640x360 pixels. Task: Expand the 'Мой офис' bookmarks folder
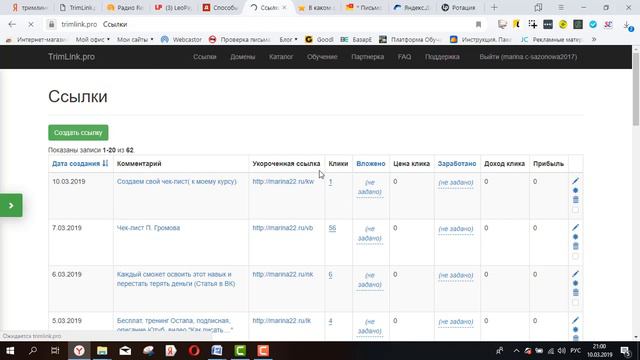coord(93,40)
